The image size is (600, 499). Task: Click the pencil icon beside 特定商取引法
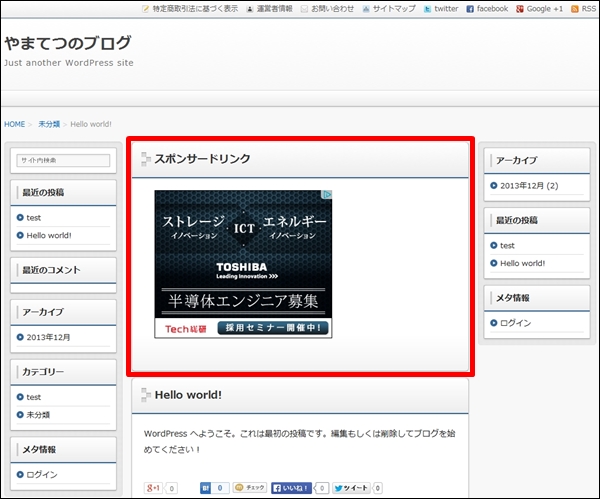coord(145,9)
